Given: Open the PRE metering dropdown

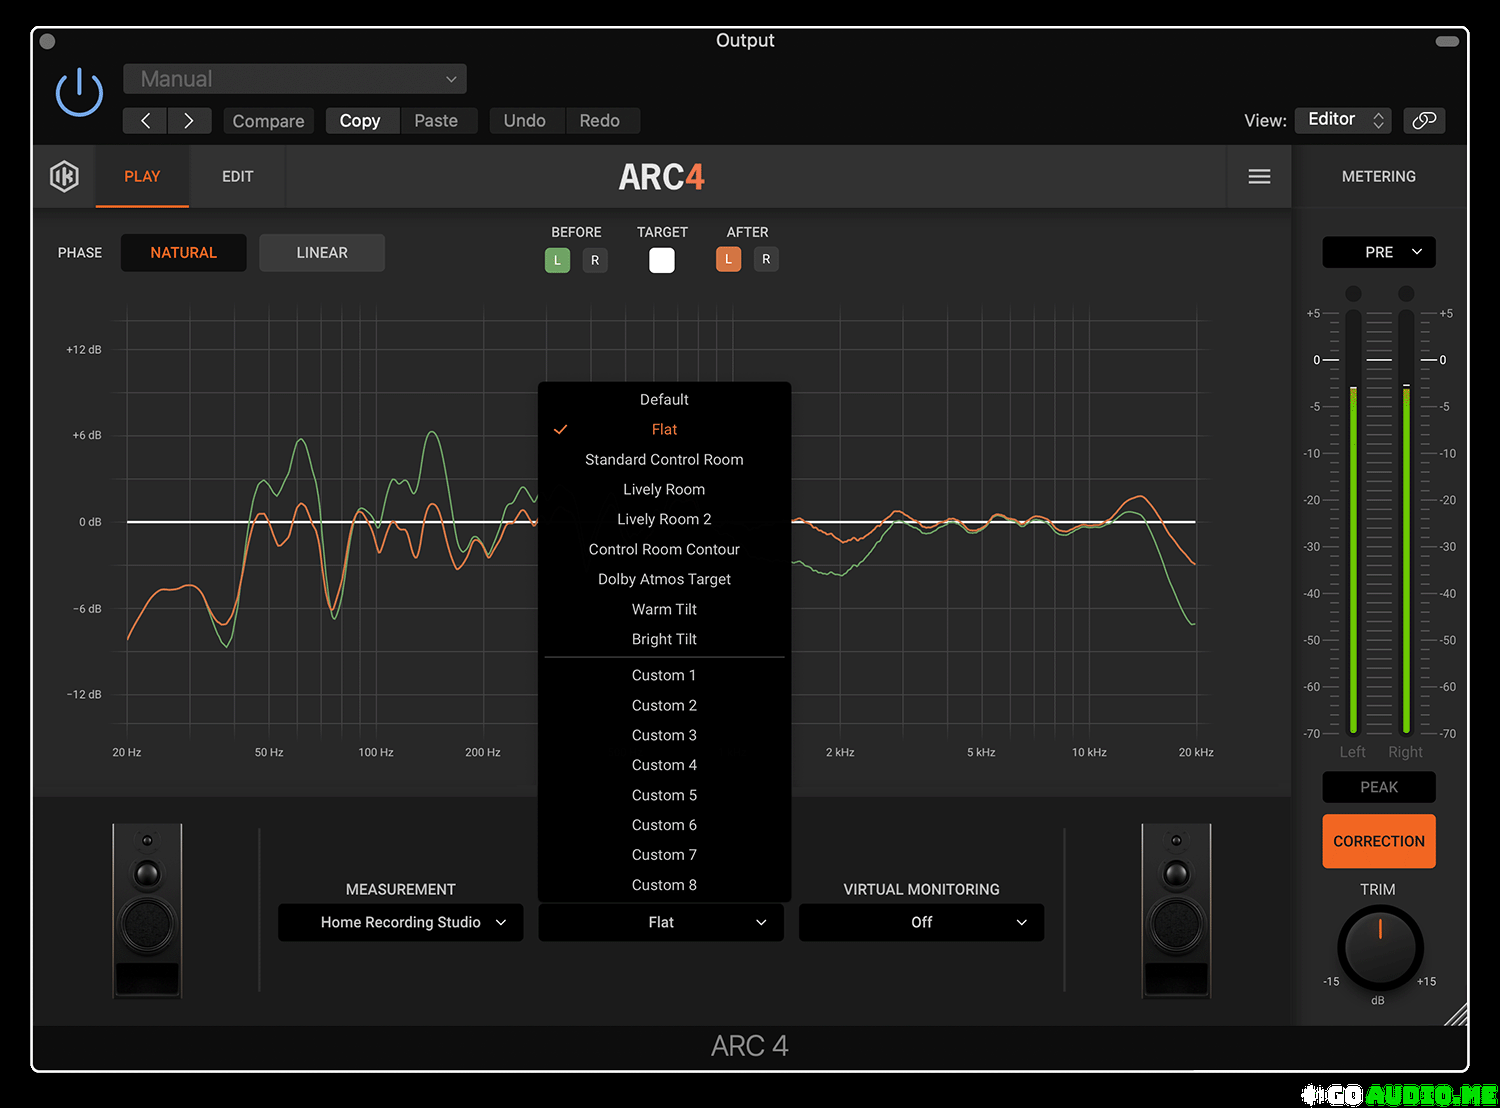Looking at the screenshot, I should tap(1378, 252).
